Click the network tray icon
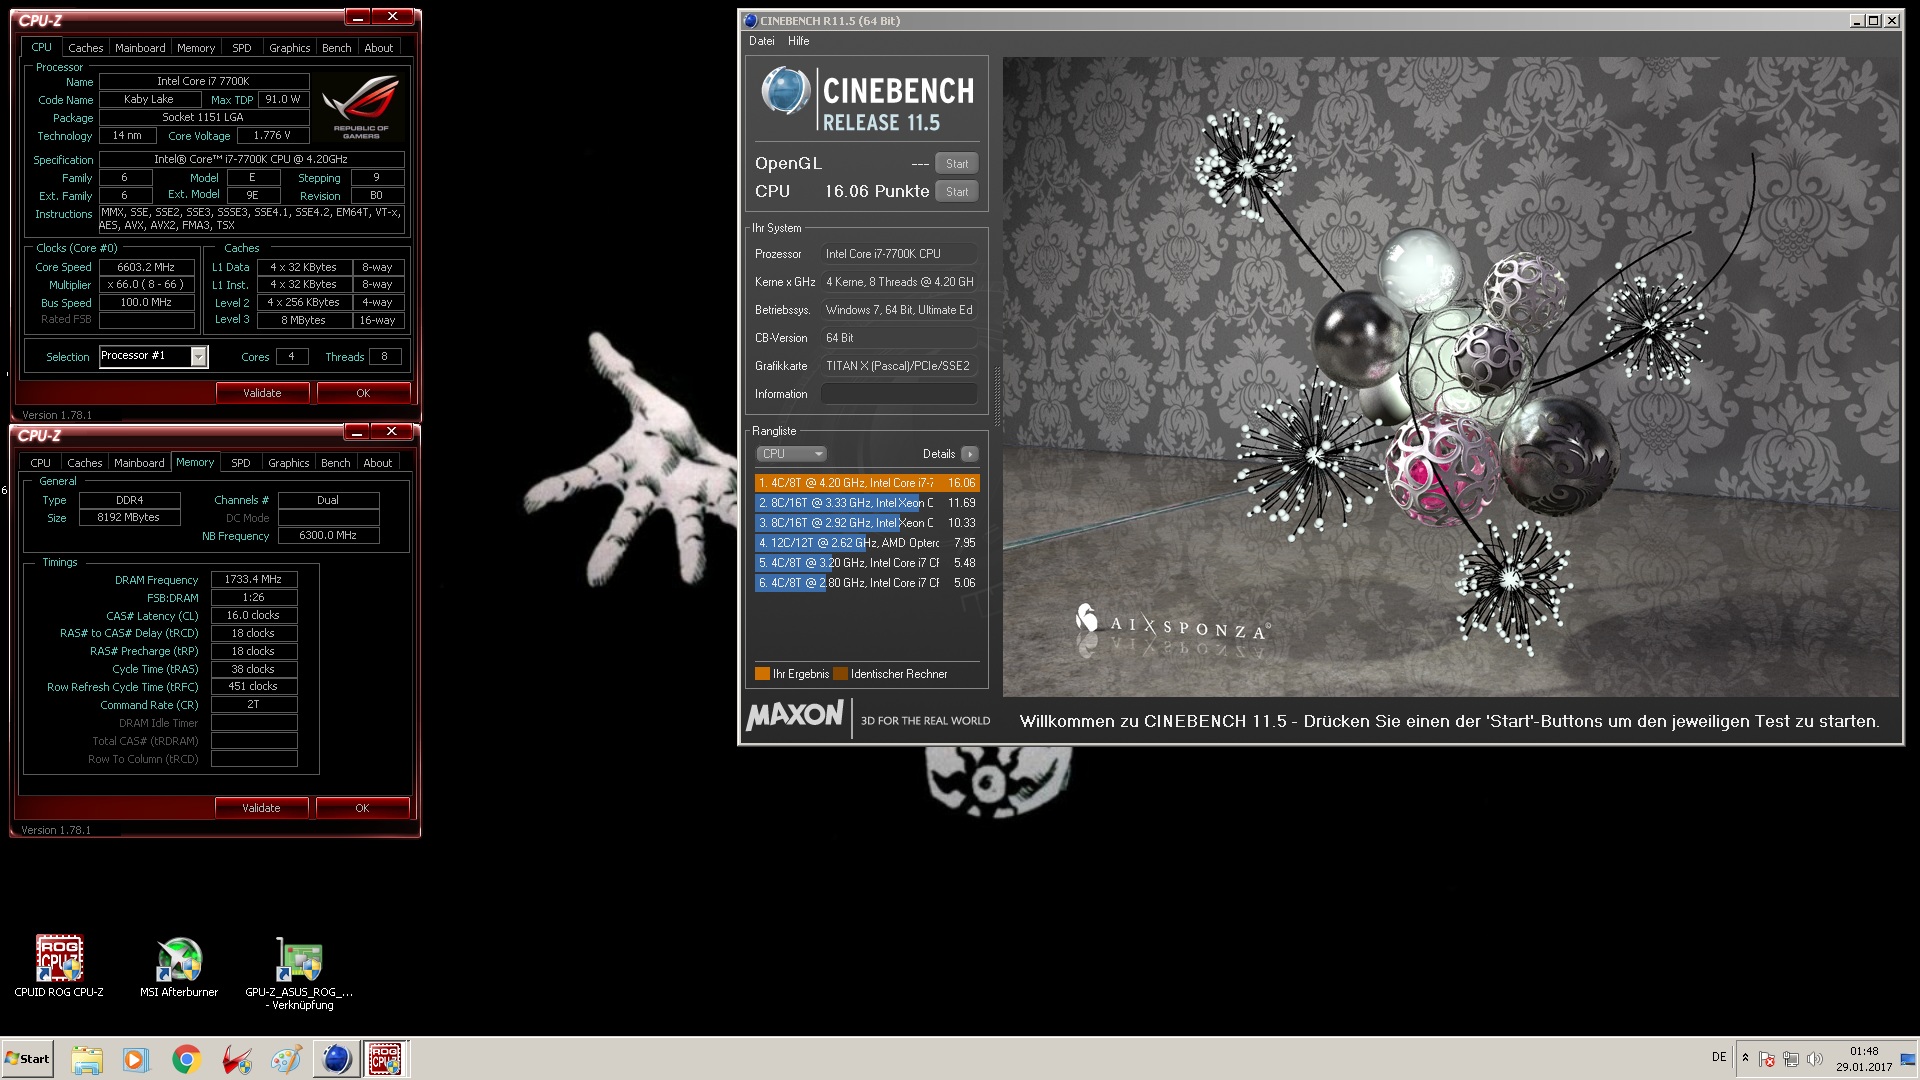Viewport: 1920px width, 1080px height. (1791, 1059)
